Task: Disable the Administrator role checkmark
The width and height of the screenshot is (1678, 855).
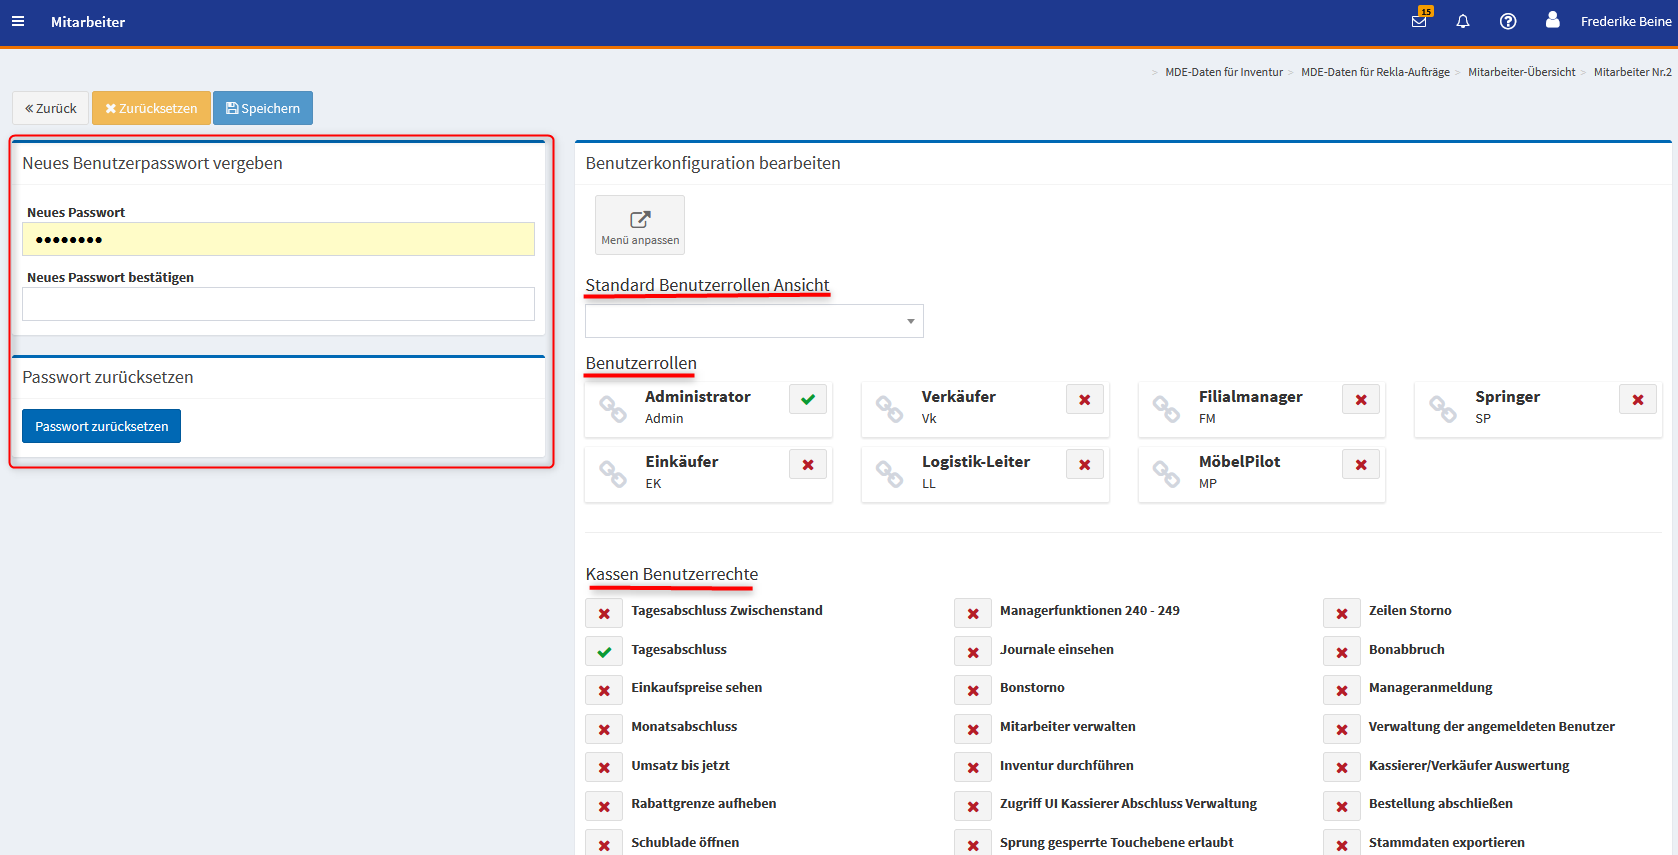Action: (x=808, y=400)
